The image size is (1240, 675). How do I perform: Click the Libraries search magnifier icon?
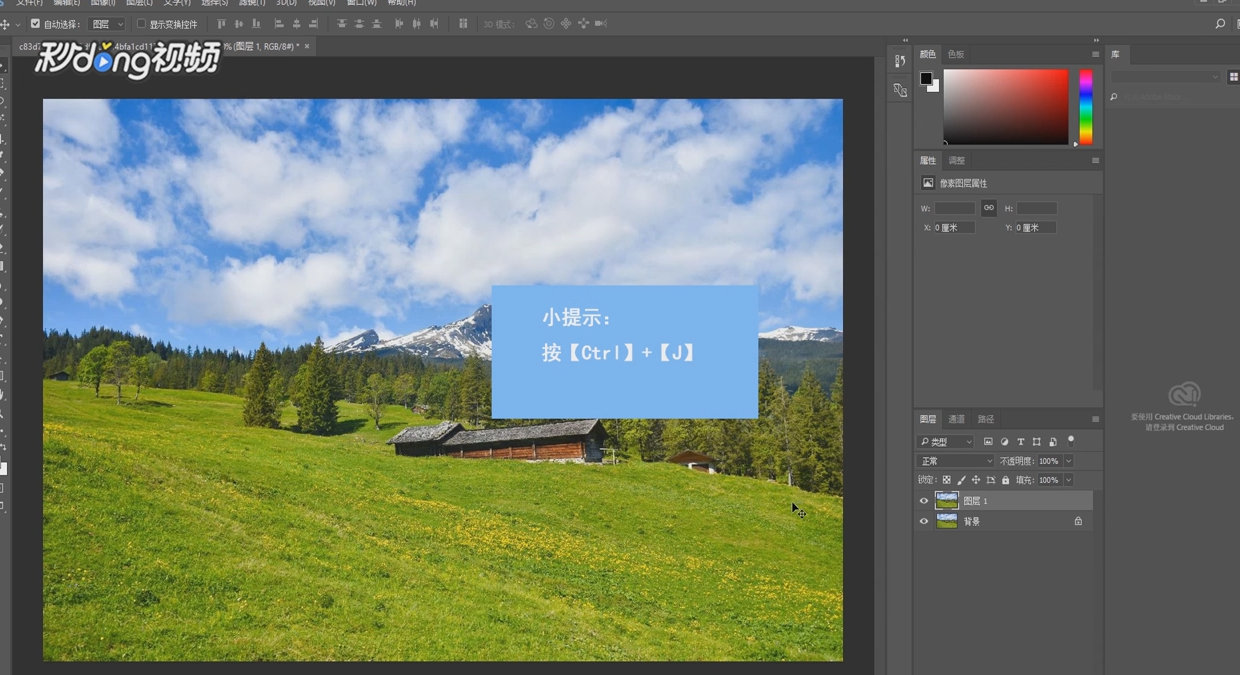coord(1114,97)
